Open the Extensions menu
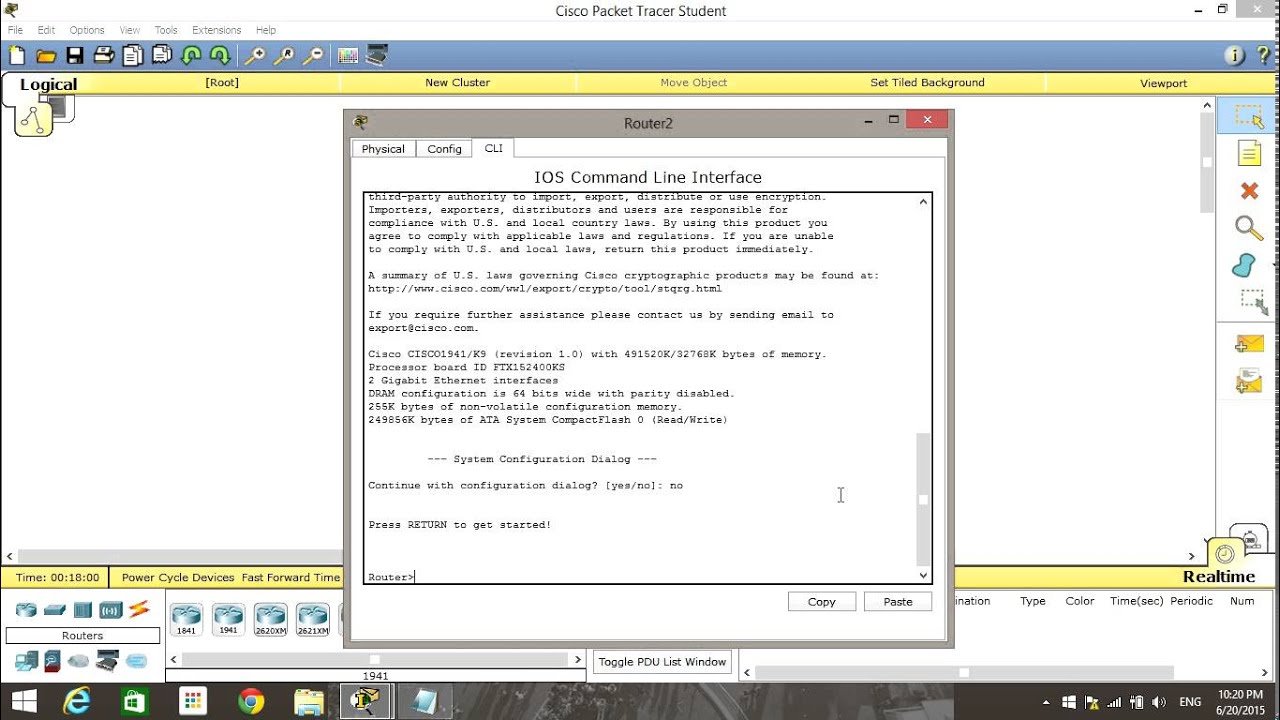 click(217, 30)
